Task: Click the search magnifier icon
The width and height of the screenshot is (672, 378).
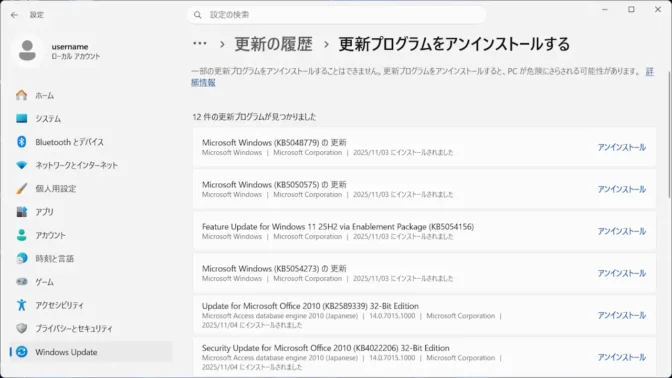Action: pyautogui.click(x=198, y=15)
